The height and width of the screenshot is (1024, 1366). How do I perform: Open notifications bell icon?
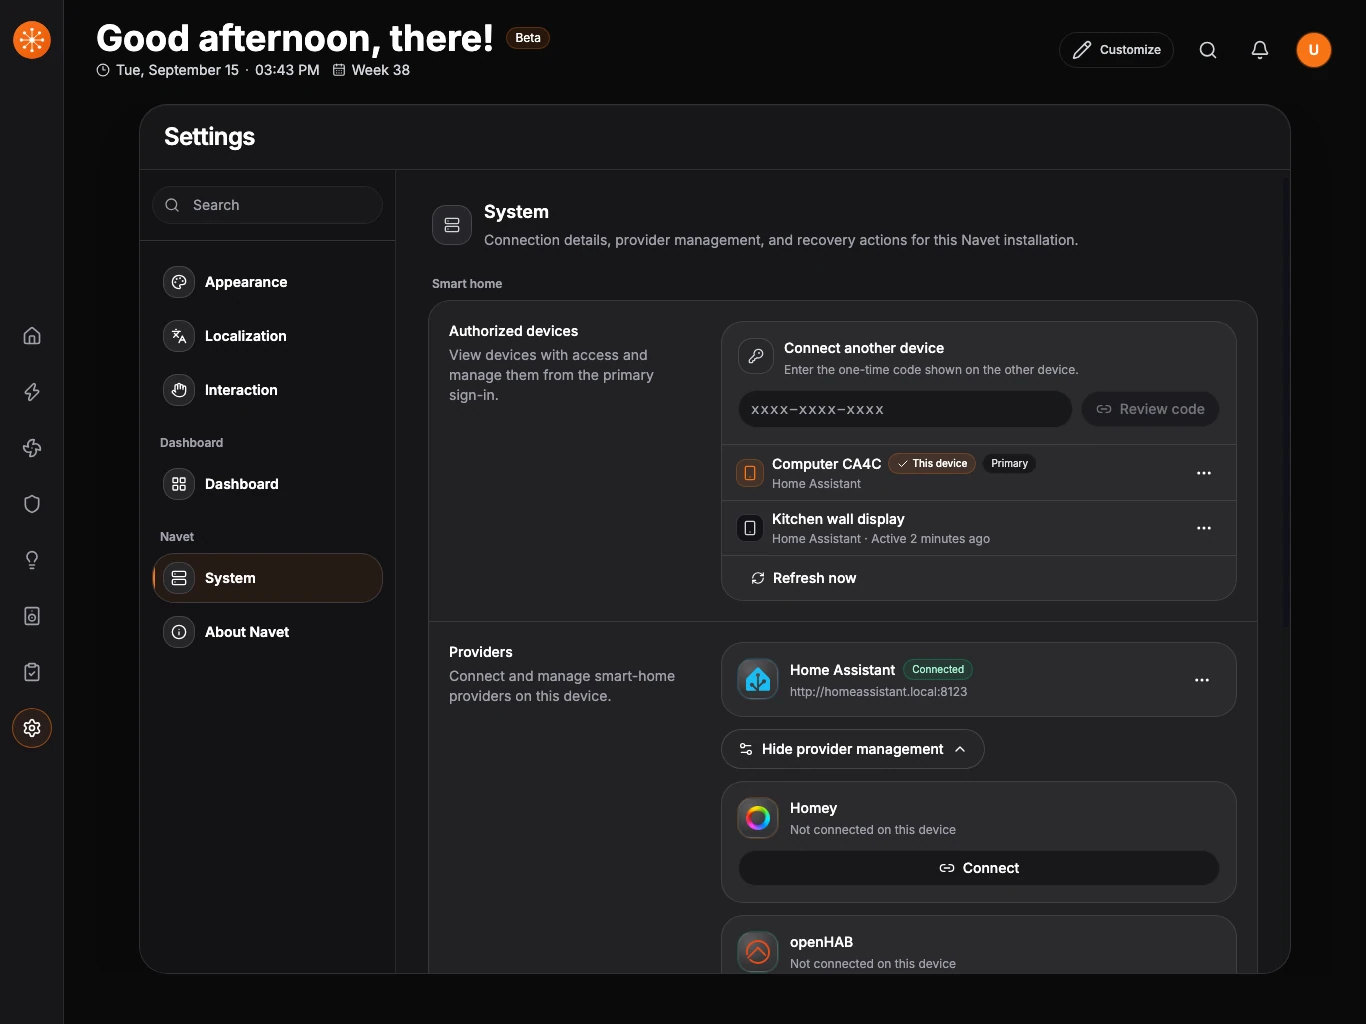[1260, 50]
